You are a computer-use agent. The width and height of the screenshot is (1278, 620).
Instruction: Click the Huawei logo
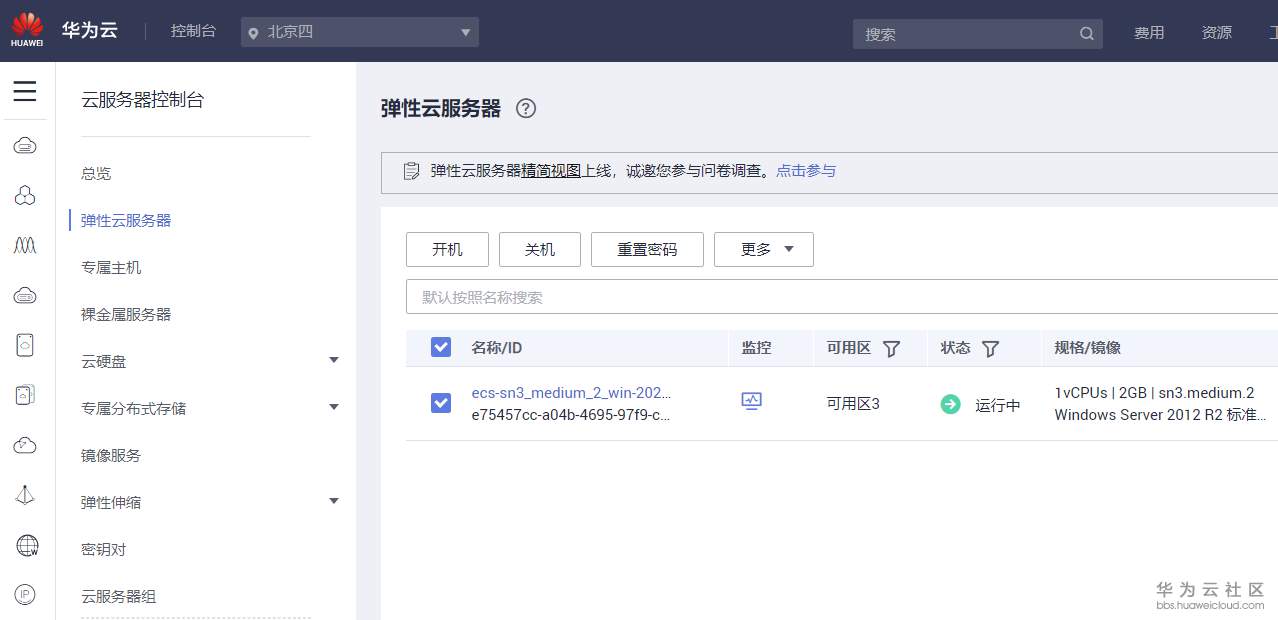click(x=27, y=30)
